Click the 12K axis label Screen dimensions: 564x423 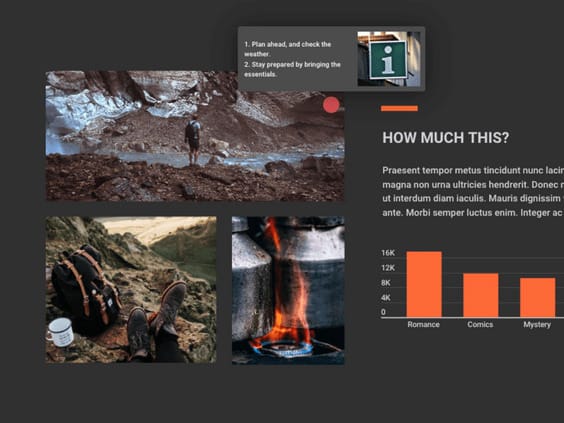point(388,268)
